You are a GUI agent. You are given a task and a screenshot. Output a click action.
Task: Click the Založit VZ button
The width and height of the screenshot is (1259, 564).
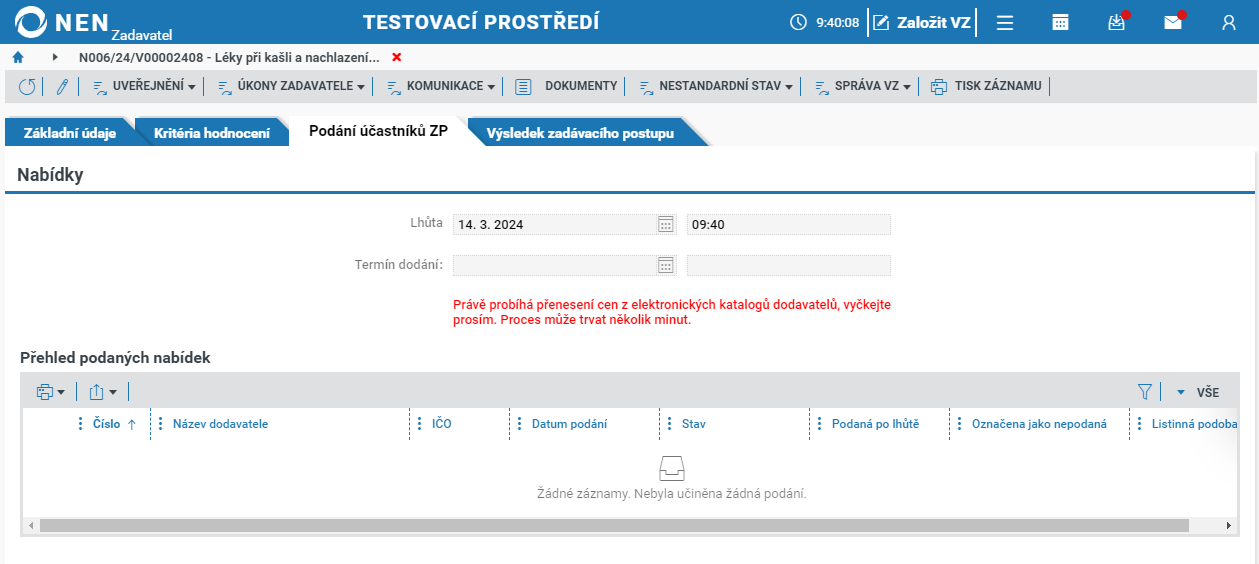point(921,22)
